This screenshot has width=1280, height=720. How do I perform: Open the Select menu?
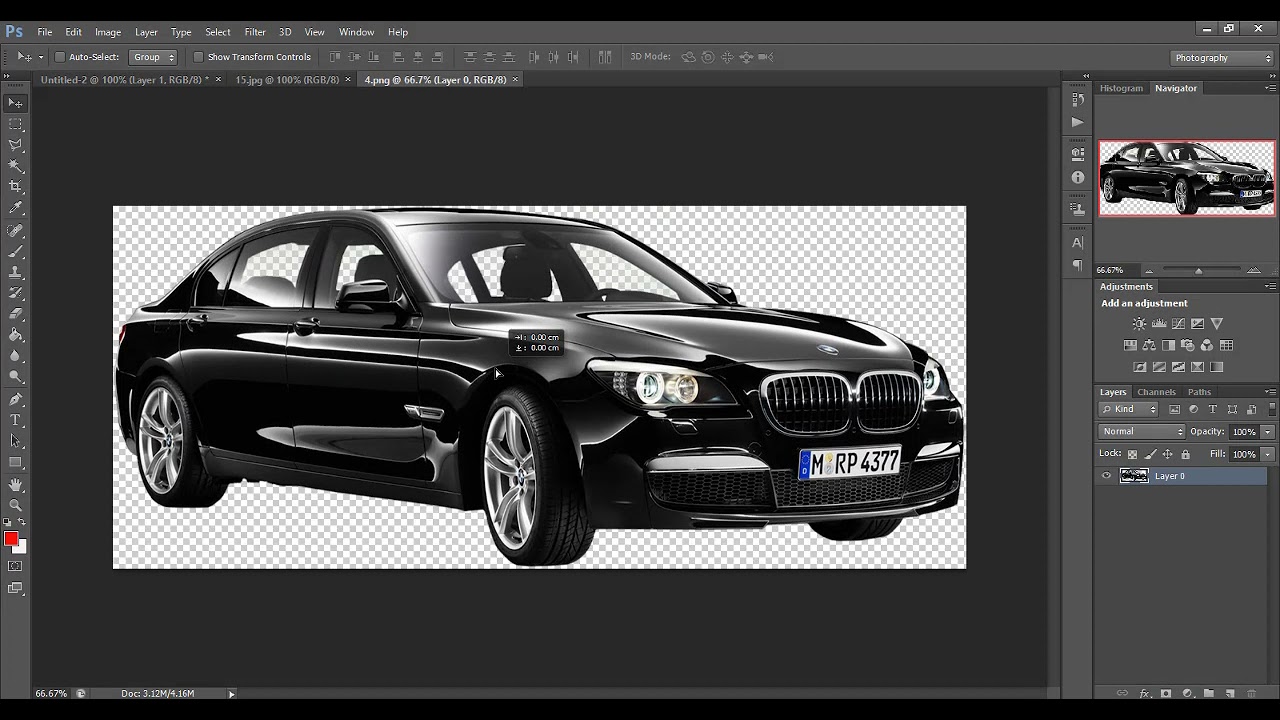point(217,32)
